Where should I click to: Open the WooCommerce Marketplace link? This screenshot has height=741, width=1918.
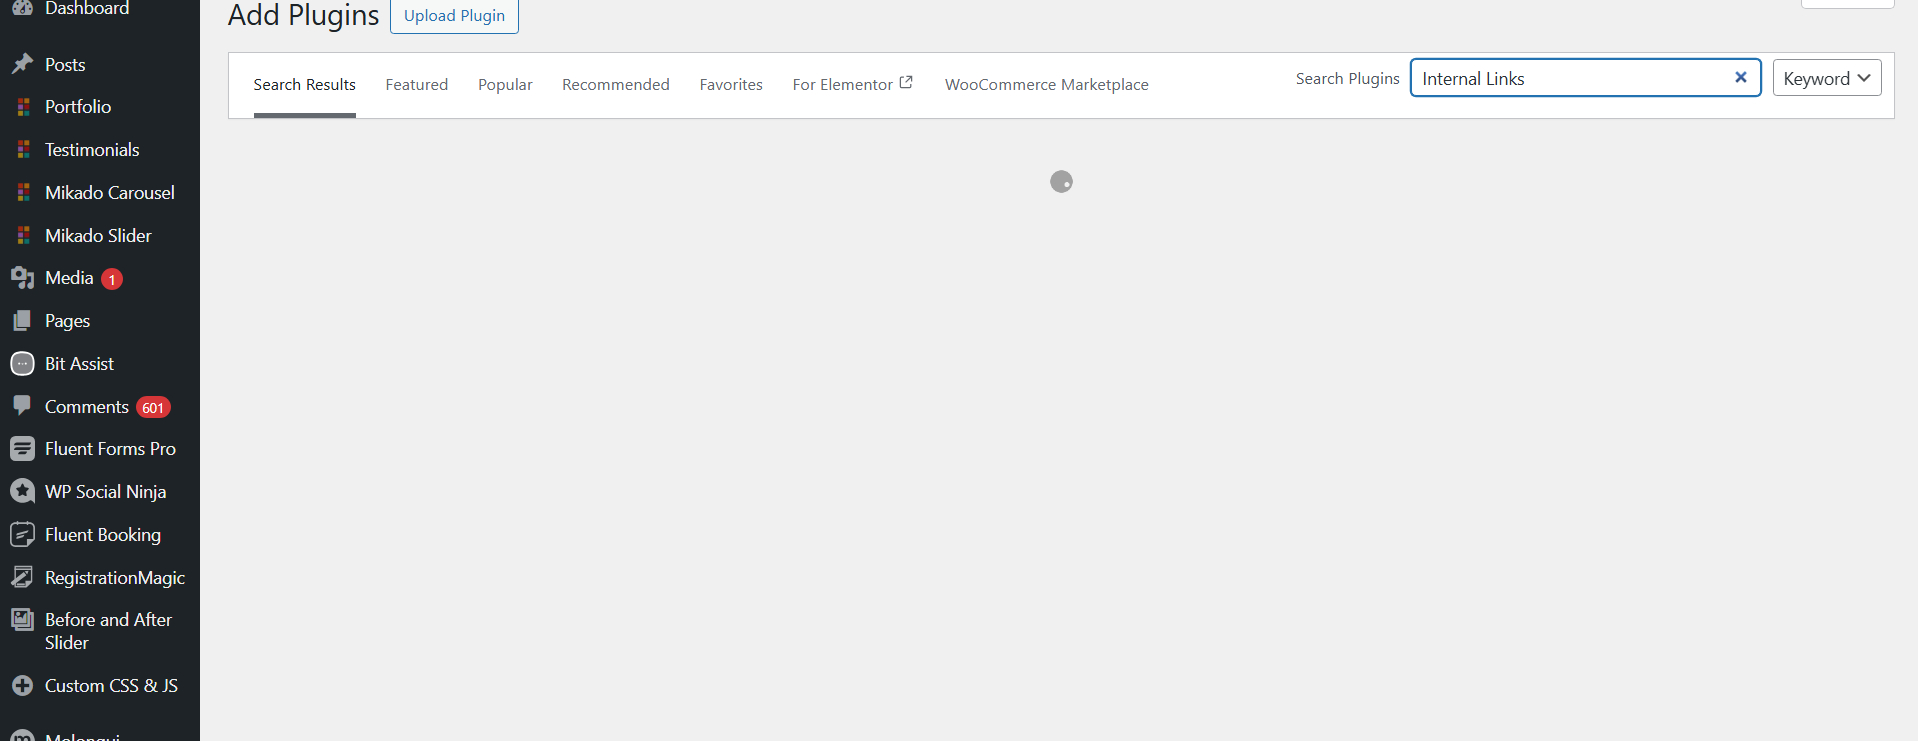coord(1046,85)
